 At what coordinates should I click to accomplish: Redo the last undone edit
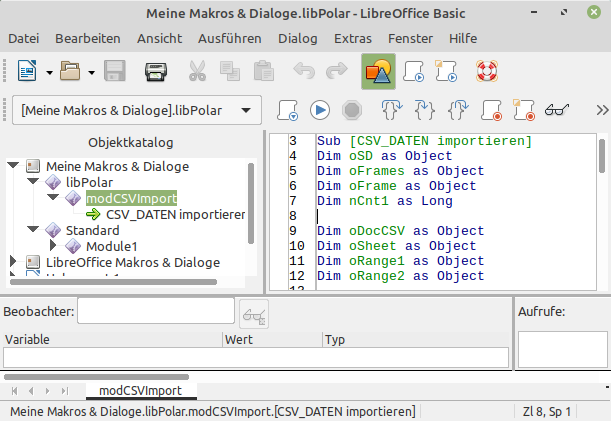click(336, 71)
